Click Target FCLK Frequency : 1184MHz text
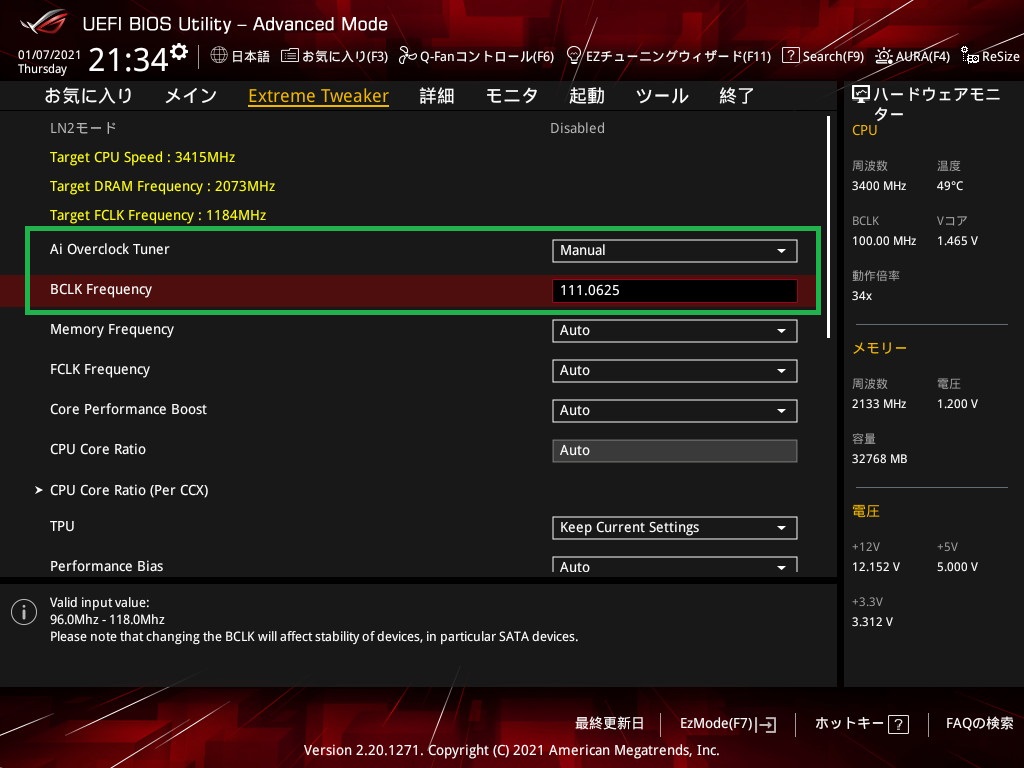Viewport: 1024px width, 768px height. click(158, 215)
